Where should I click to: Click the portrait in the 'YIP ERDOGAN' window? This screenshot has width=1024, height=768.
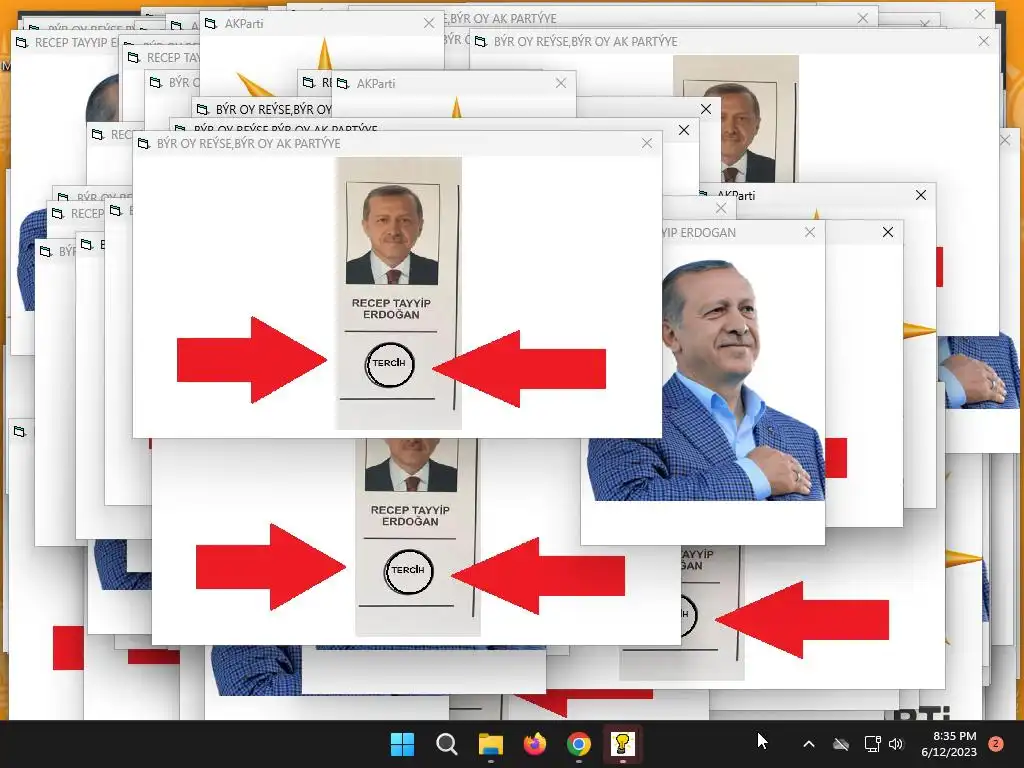click(x=707, y=380)
